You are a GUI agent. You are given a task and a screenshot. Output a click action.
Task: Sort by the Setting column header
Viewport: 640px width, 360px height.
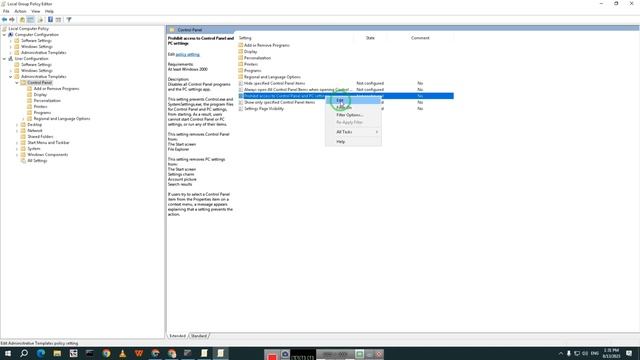pyautogui.click(x=295, y=38)
